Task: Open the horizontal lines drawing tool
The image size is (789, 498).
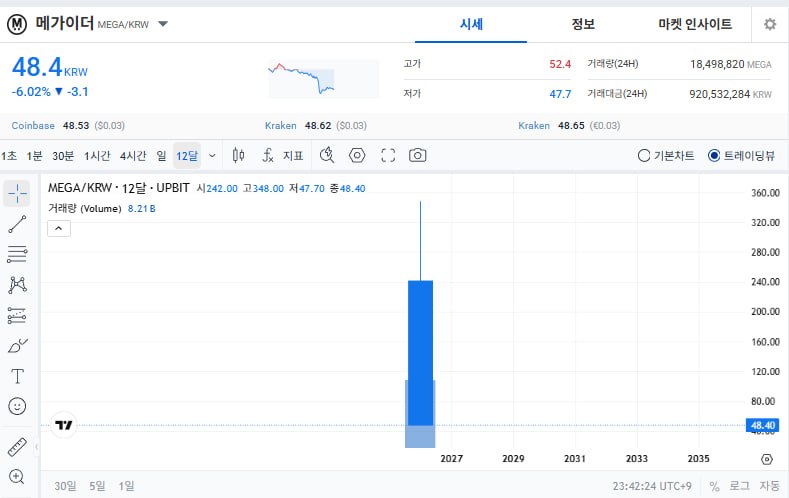Action: 17,255
